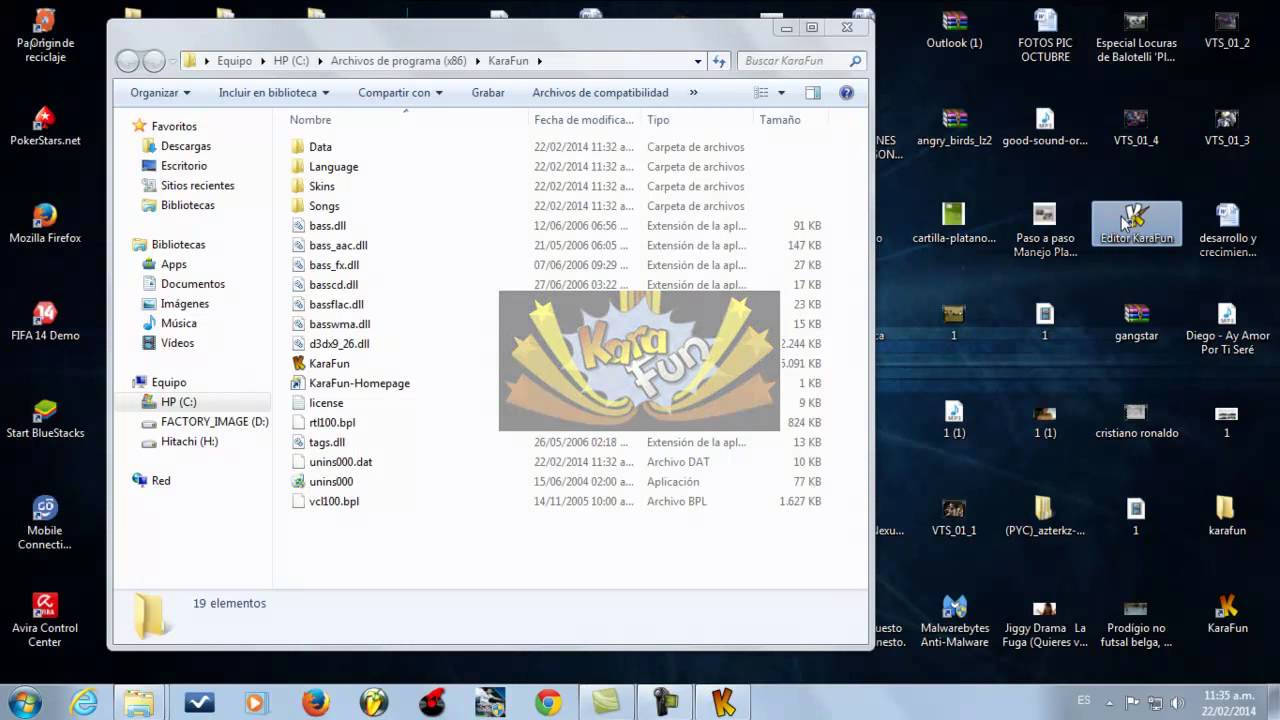The image size is (1280, 720).
Task: Click the KaraFun taskbar icon
Action: (723, 702)
